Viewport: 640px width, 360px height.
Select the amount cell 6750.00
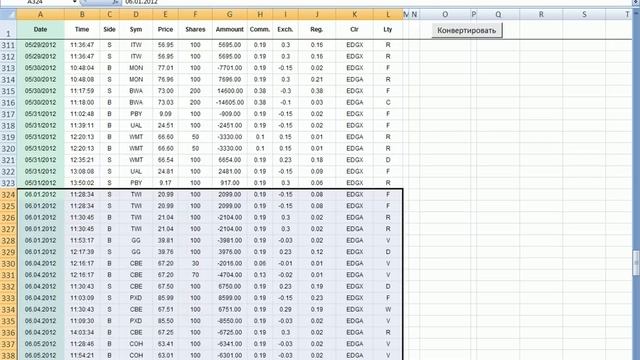click(x=229, y=287)
